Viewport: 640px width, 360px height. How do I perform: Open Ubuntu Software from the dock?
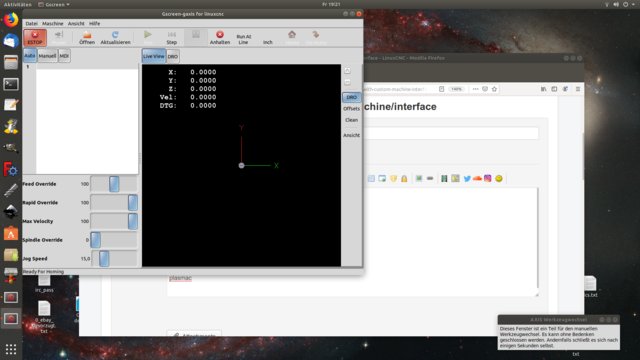coord(11,233)
